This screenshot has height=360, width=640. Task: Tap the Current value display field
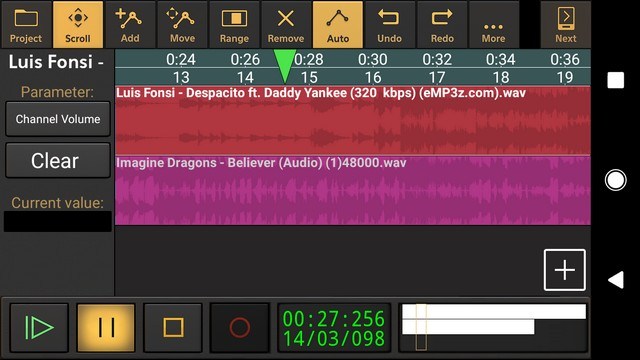pyautogui.click(x=58, y=221)
